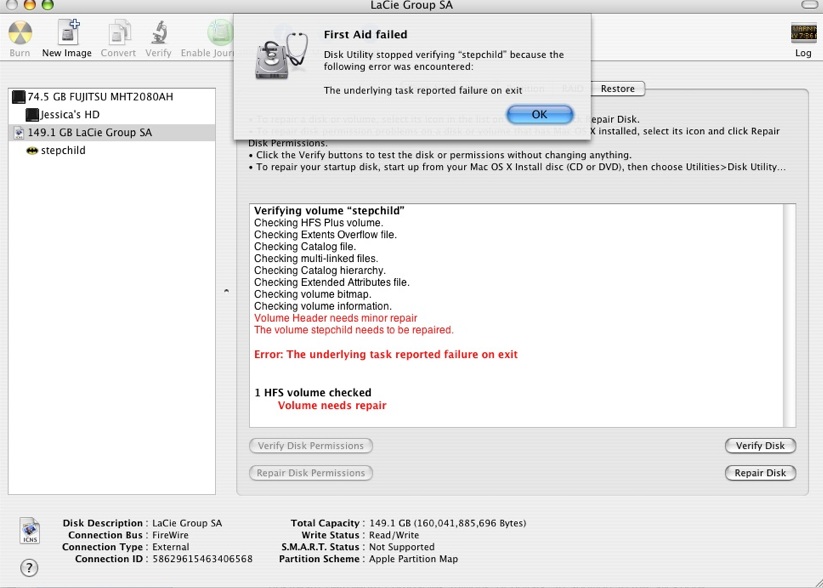Click 'Volume needs repair' red text
Screen dimensions: 823x588
tap(332, 405)
